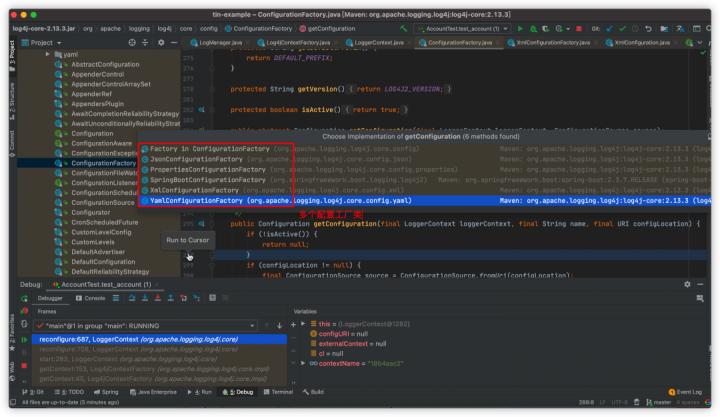
Task: Select ConfigurationFactory in Project tree
Action: coord(103,163)
